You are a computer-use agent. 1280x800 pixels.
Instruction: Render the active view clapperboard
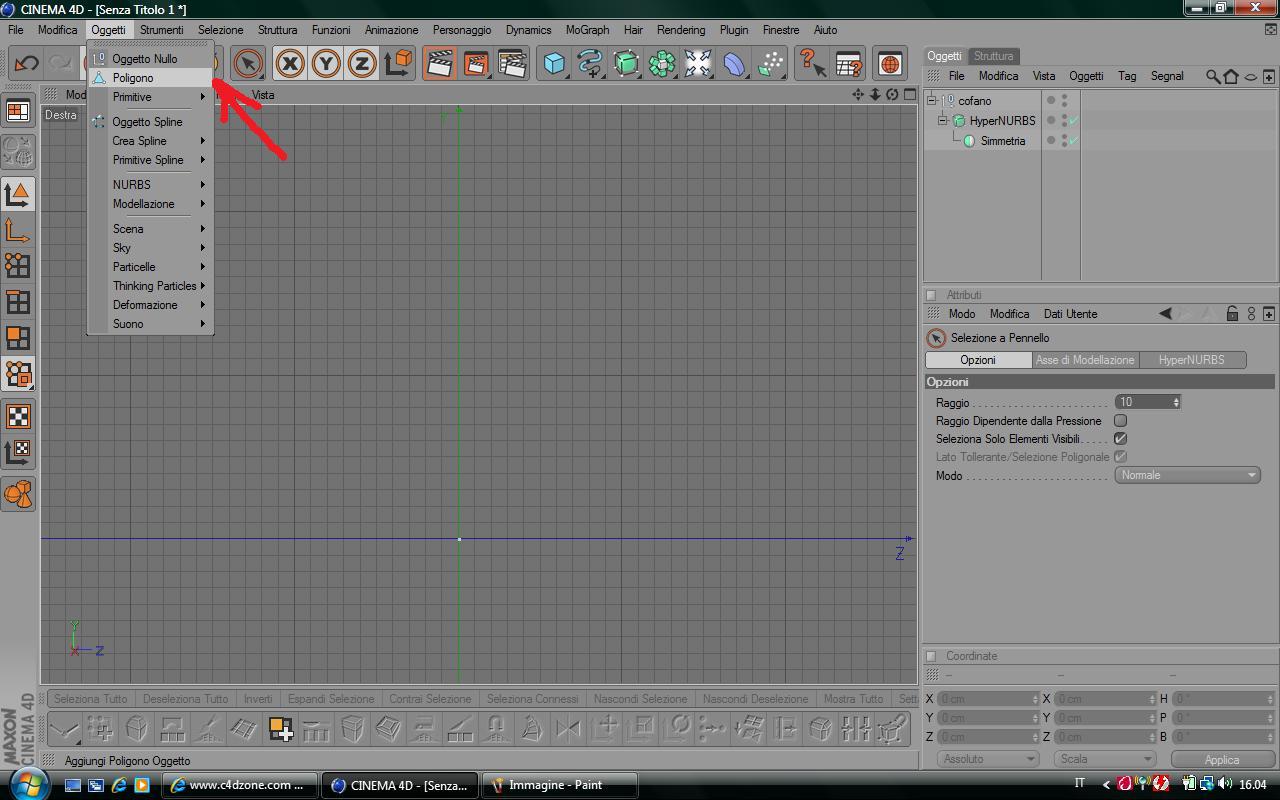[x=439, y=64]
